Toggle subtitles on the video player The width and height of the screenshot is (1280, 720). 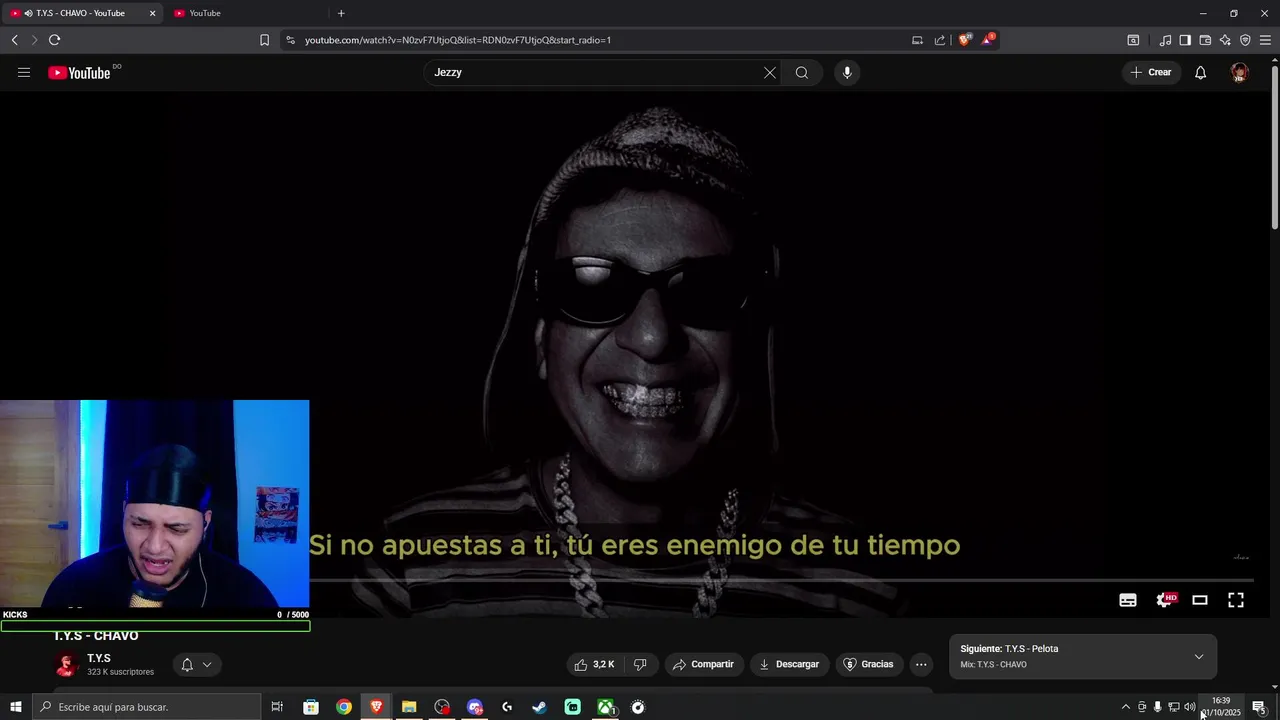tap(1128, 600)
